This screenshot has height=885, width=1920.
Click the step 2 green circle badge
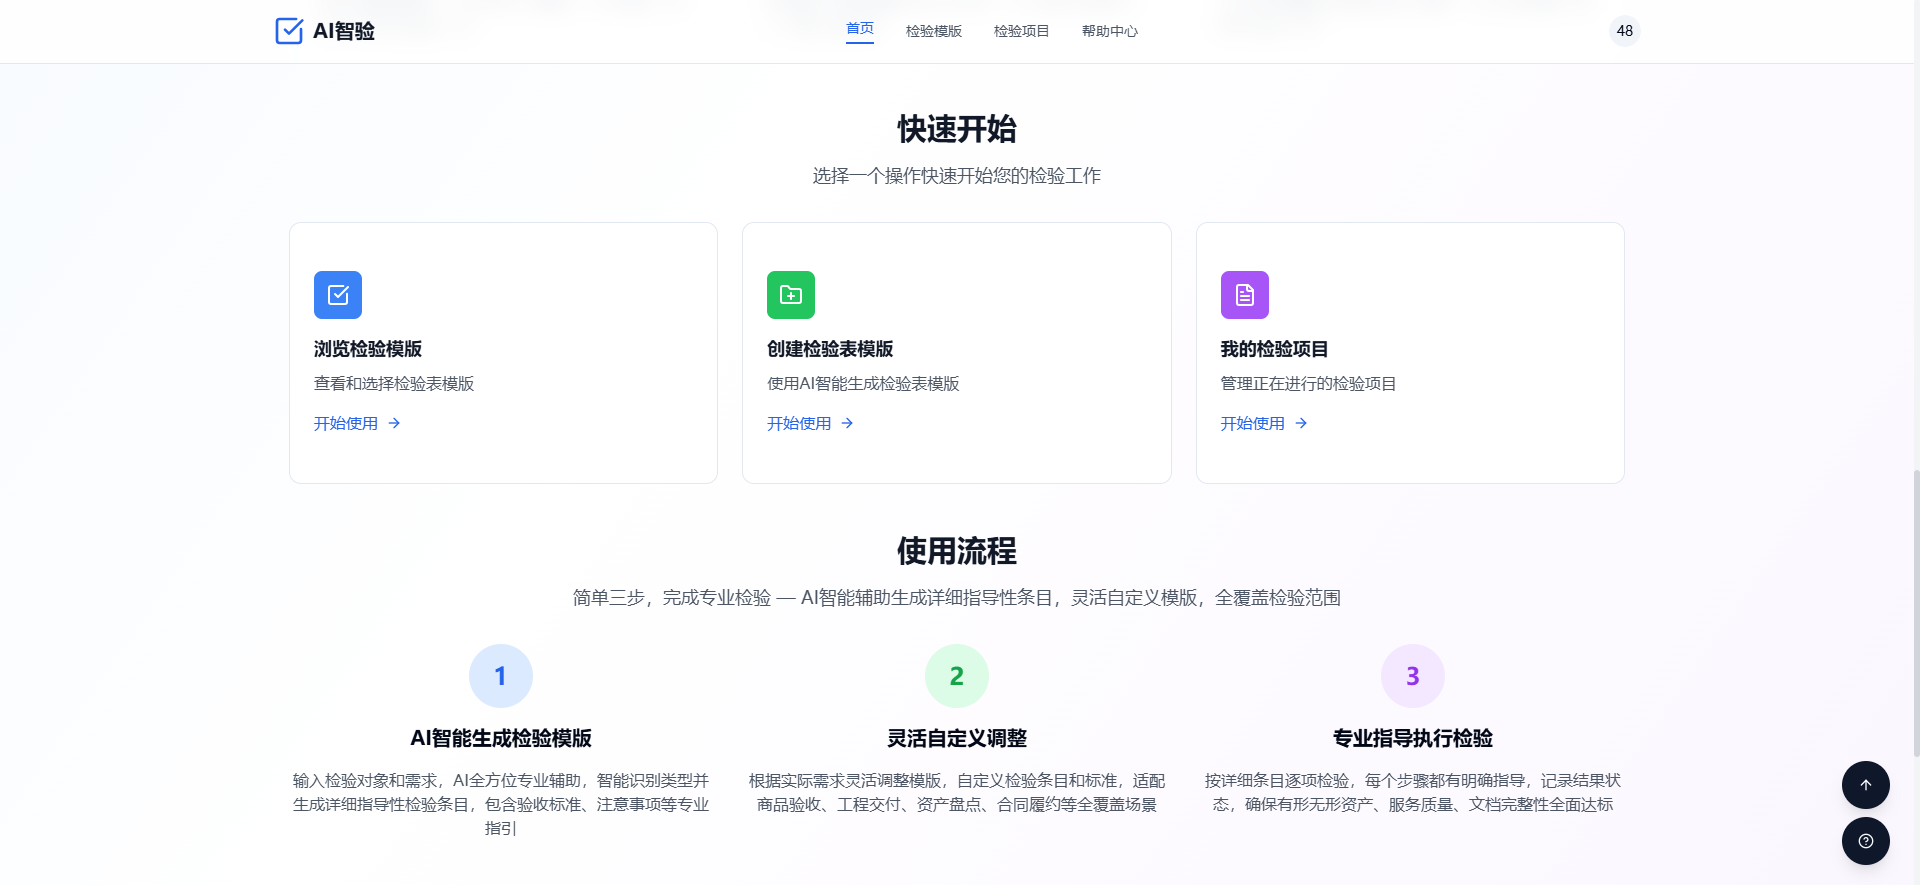(956, 676)
